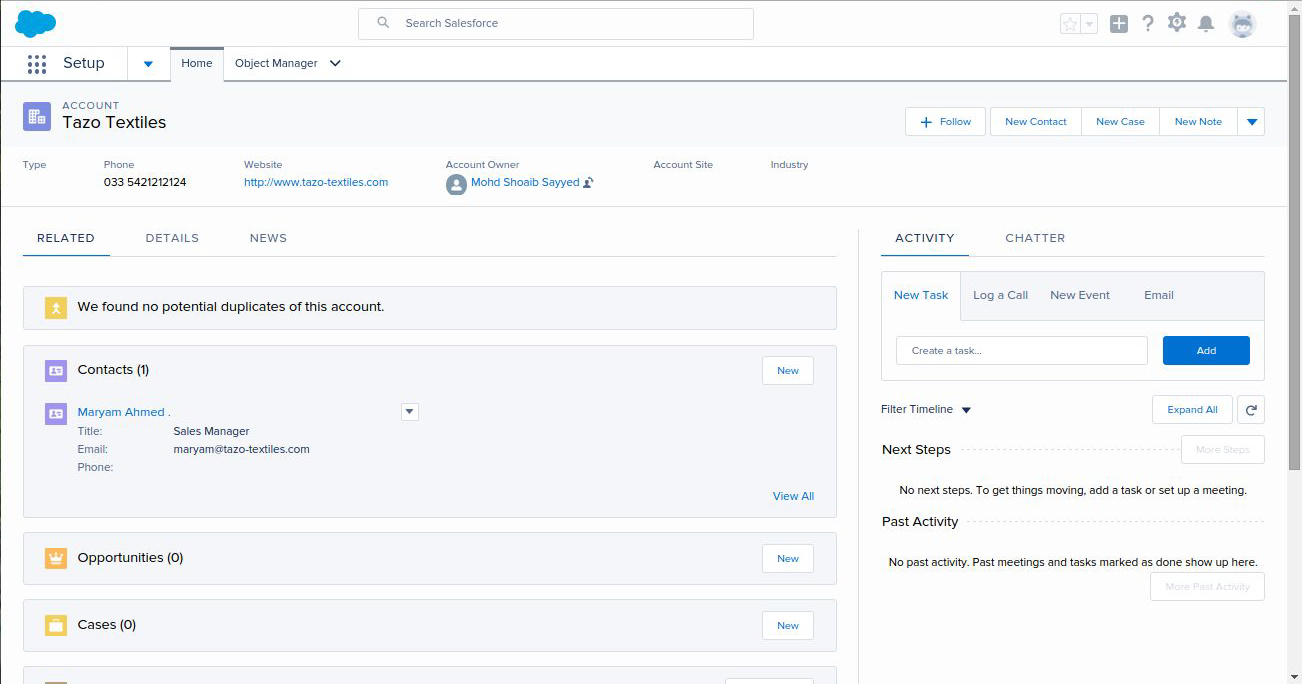Viewport: 1302px width, 684px height.
Task: Open the Opportunities (0) related list
Action: pyautogui.click(x=130, y=558)
